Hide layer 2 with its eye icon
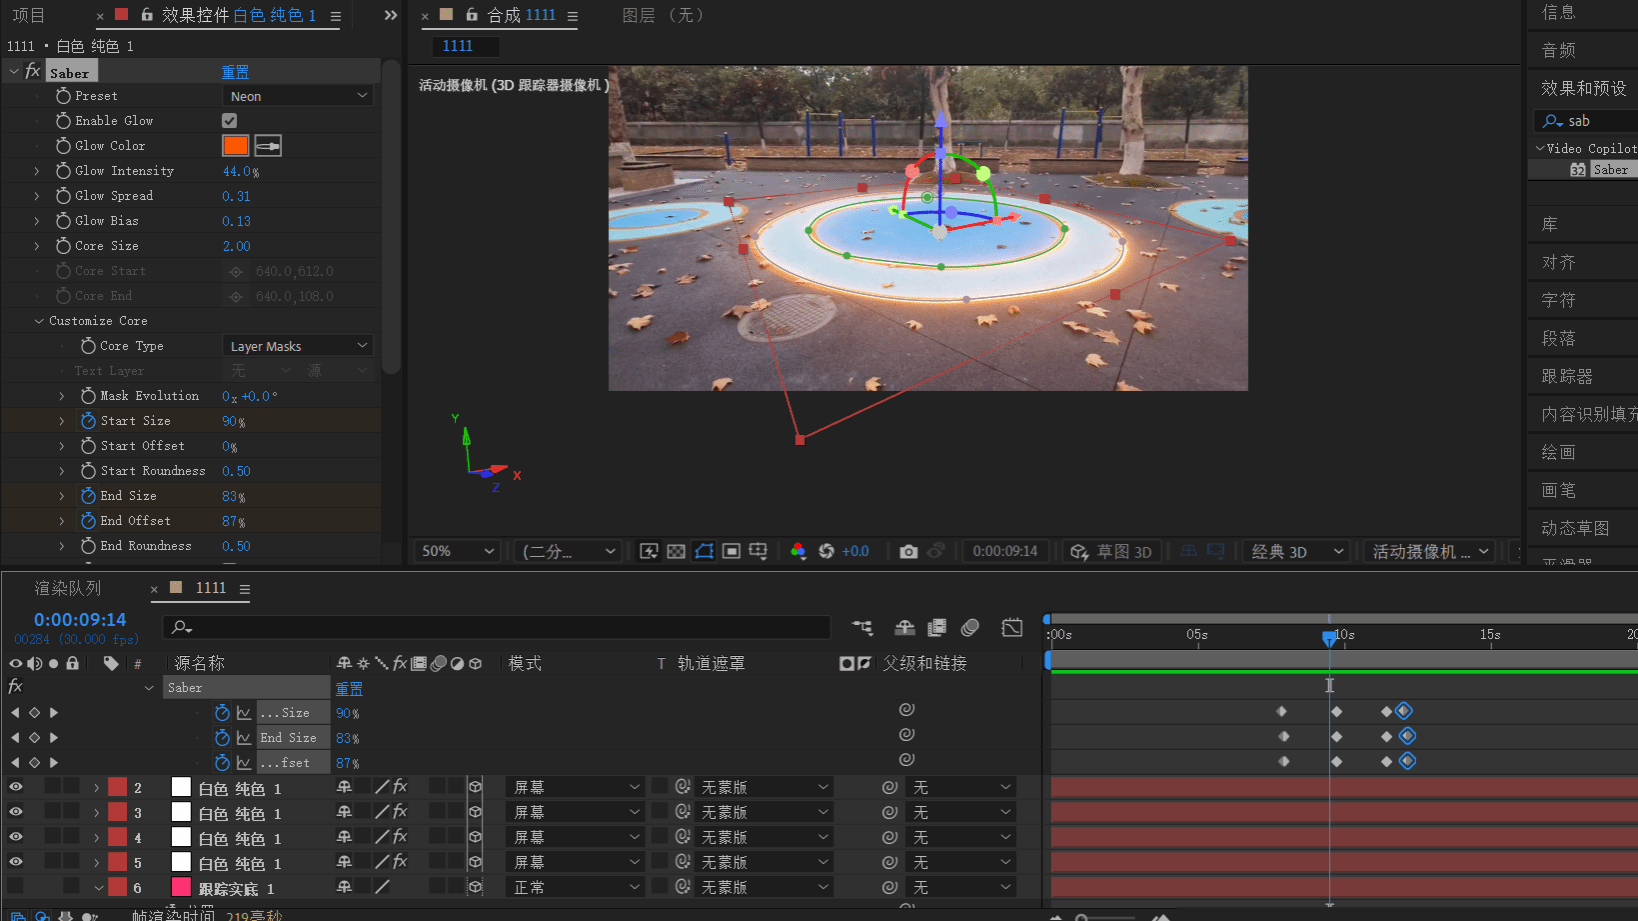This screenshot has width=1638, height=921. tap(16, 788)
